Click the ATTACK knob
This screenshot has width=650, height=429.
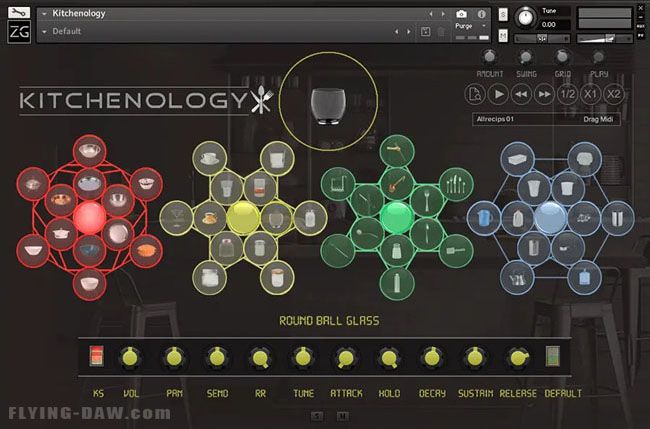click(346, 358)
